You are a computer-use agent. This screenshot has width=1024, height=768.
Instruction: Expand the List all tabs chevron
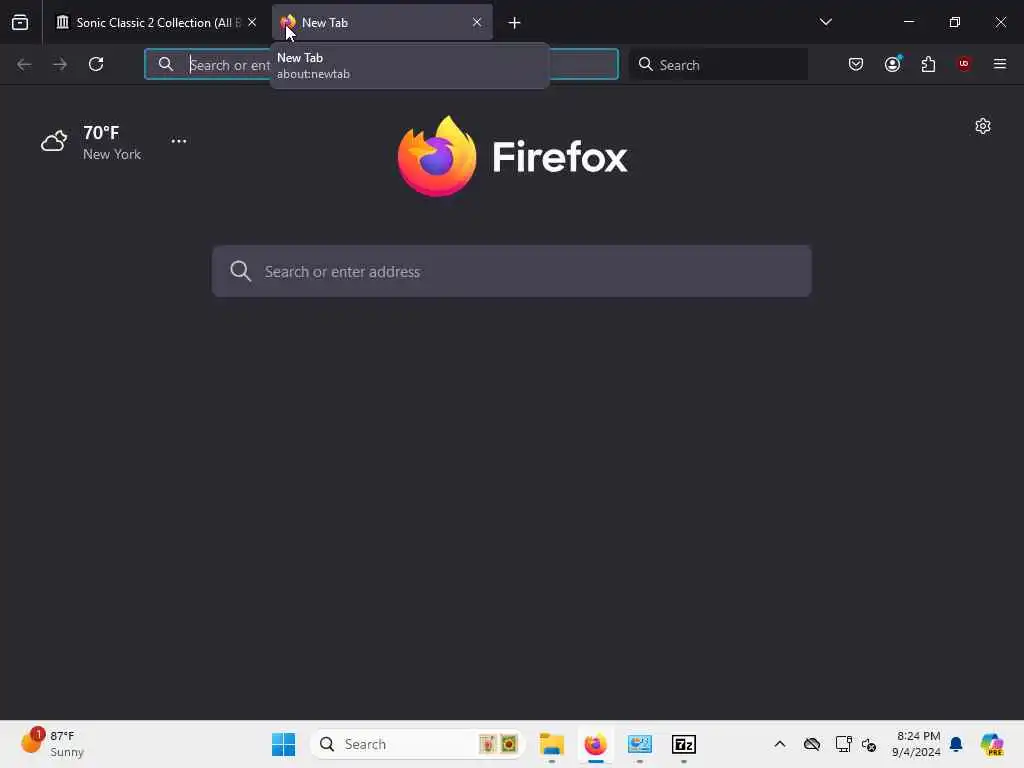(x=825, y=22)
